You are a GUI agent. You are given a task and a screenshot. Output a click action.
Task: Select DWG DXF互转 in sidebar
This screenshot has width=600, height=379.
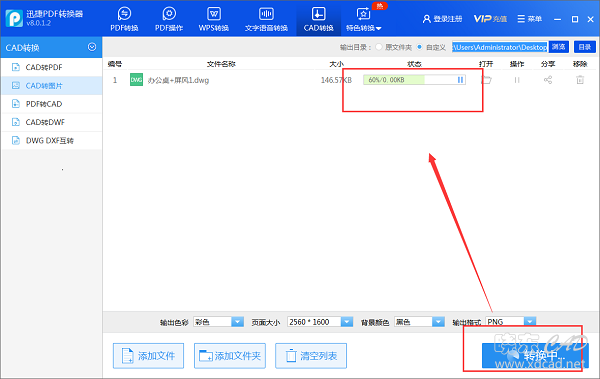point(51,141)
